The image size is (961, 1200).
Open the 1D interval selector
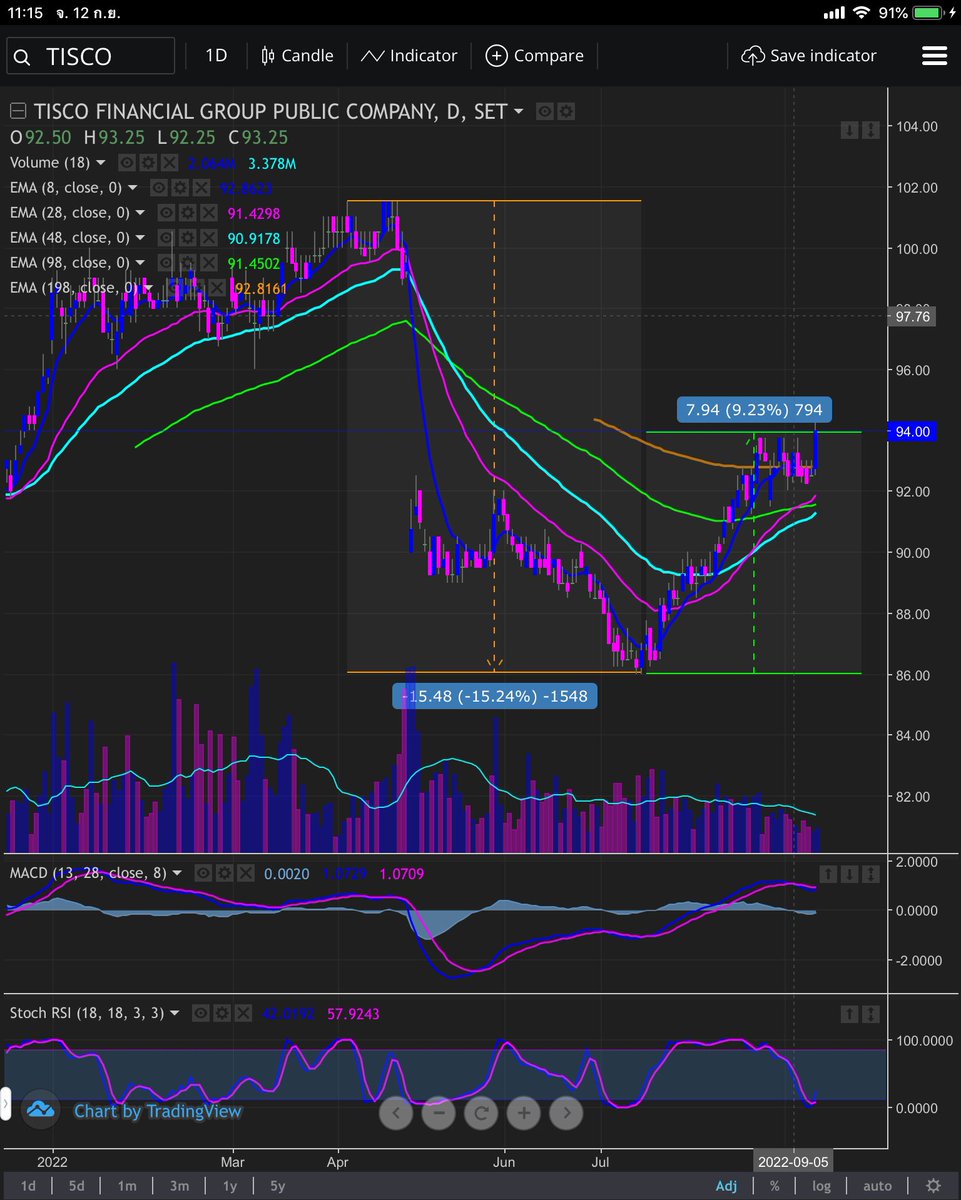(216, 56)
